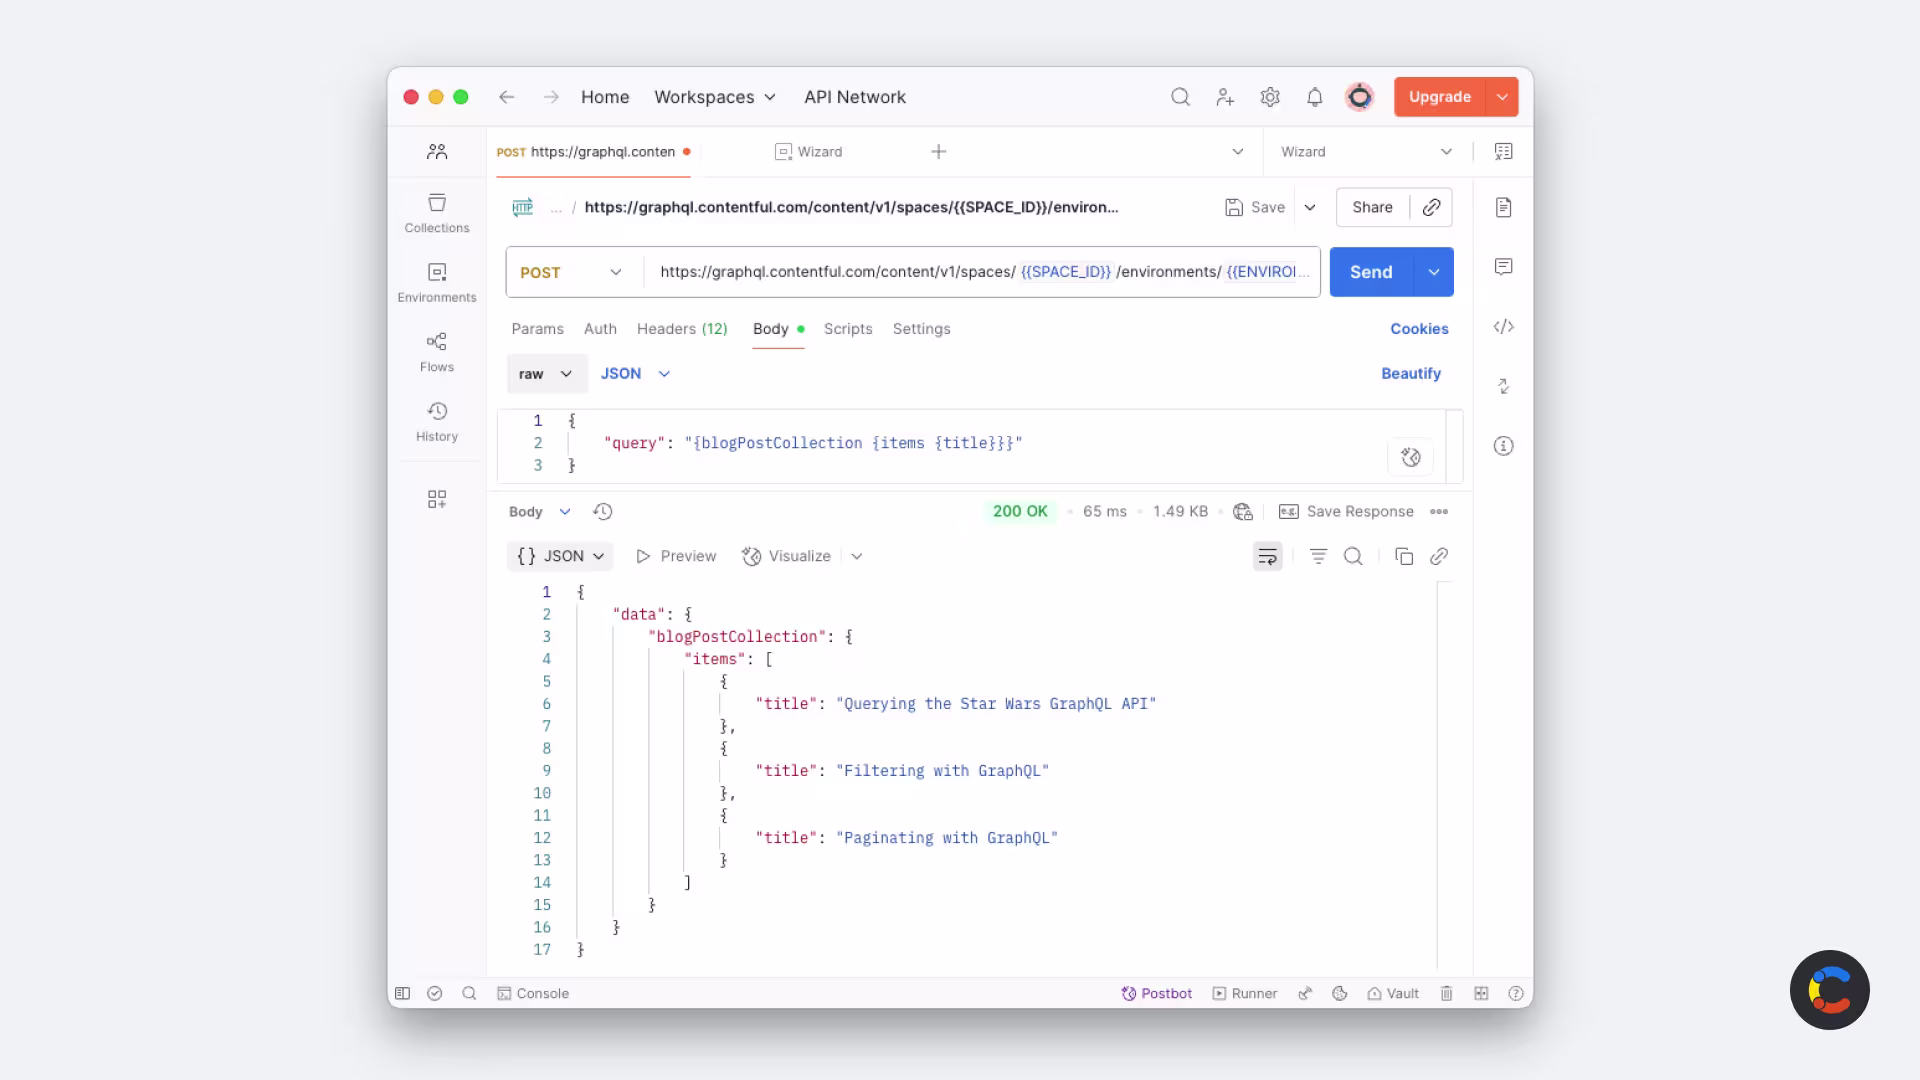1920x1080 pixels.
Task: Open the settings gear in the header
Action: 1270,97
